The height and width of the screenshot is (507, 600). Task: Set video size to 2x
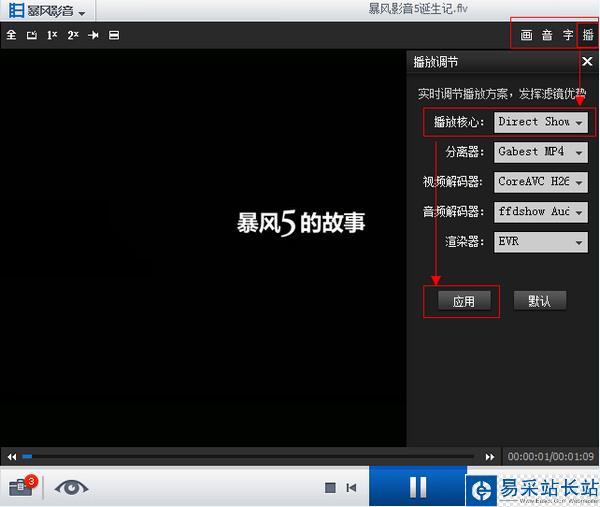73,35
